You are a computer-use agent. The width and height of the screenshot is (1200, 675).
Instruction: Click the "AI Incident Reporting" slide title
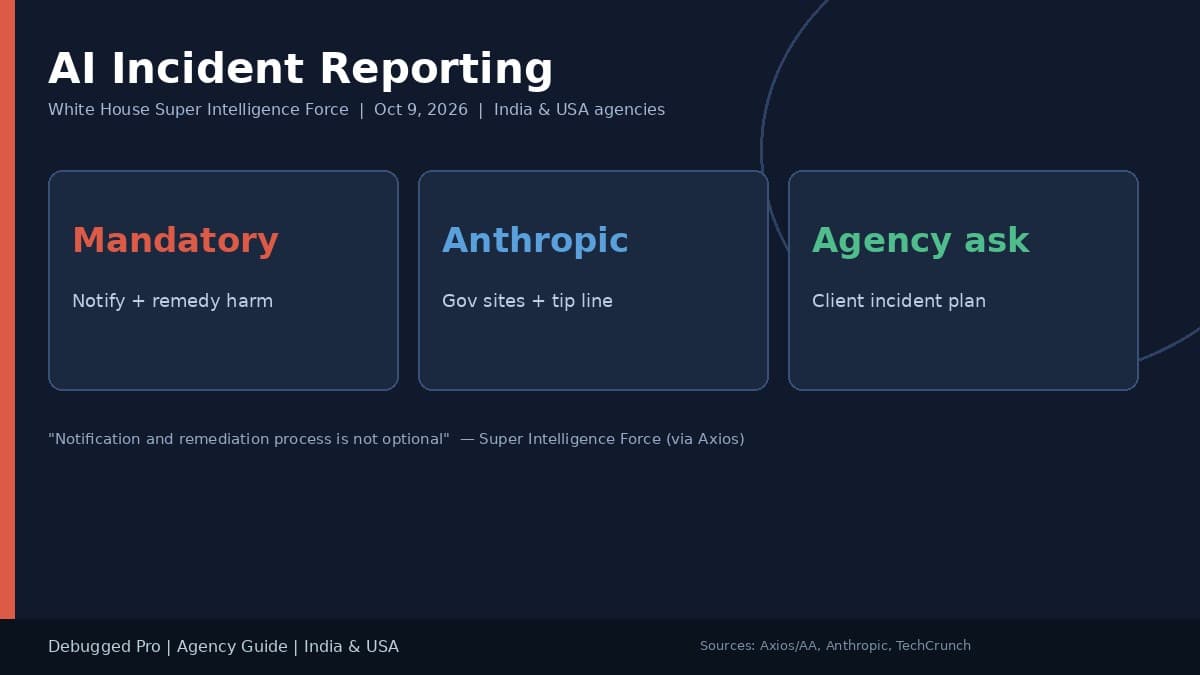(300, 69)
